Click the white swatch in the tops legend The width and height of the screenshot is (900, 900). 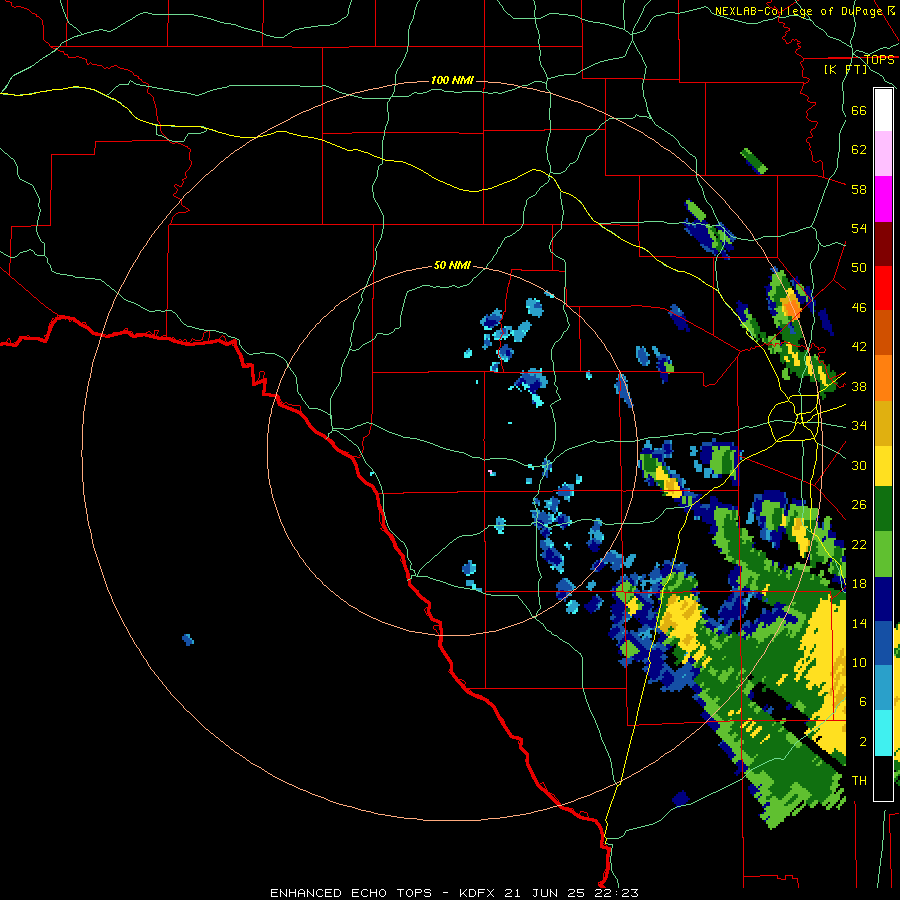pos(883,110)
